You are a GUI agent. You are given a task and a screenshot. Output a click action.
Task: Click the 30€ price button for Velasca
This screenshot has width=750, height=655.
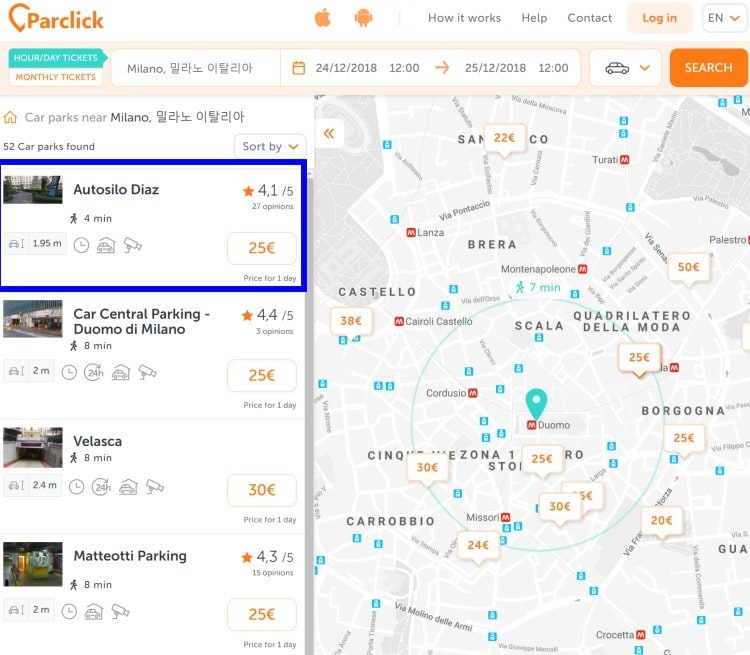[262, 490]
